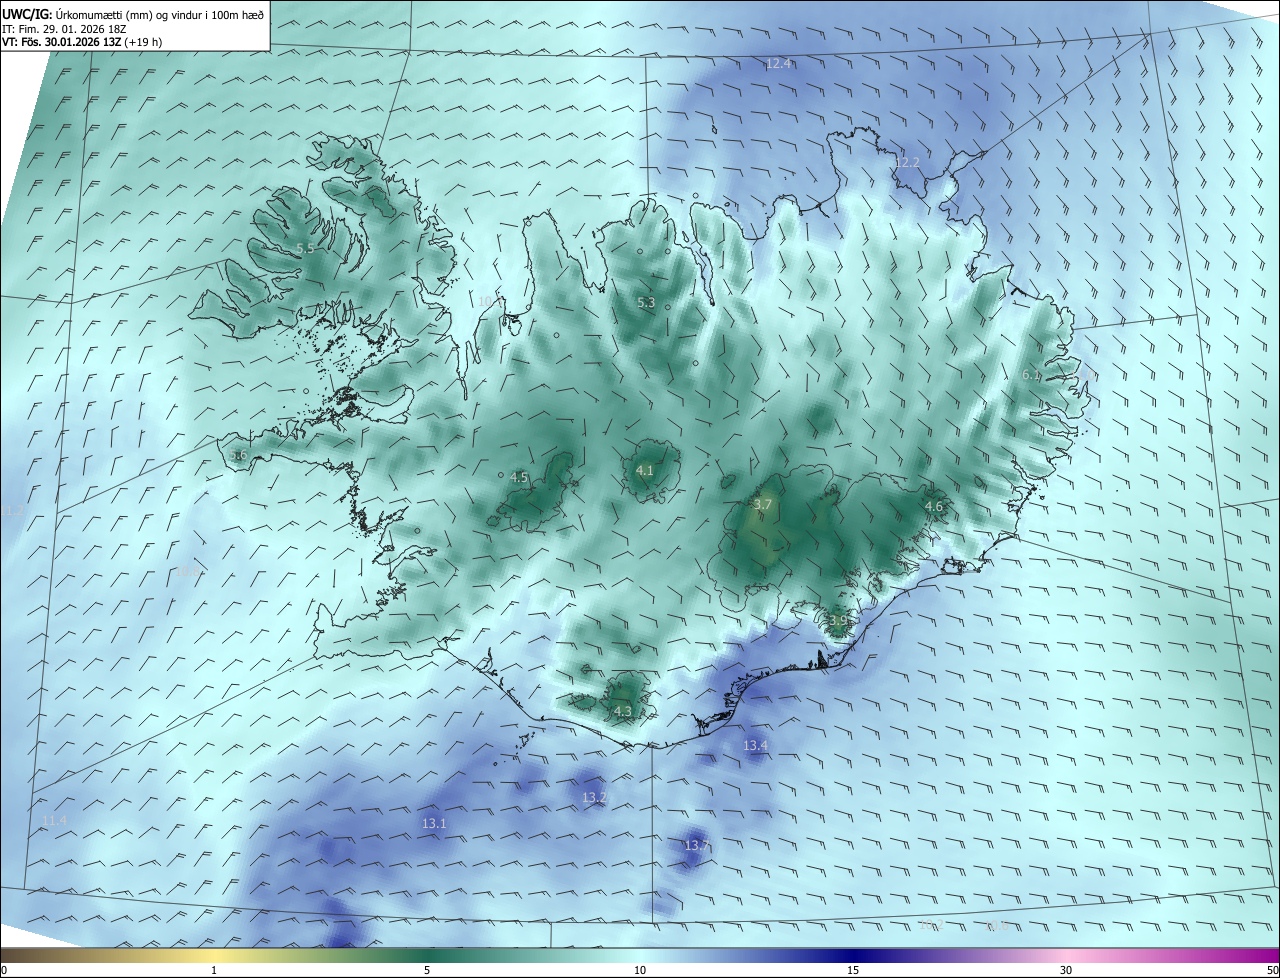Screen dimensions: 1280x978
Task: Click the 3.9 value near the south coast
Action: coord(838,621)
